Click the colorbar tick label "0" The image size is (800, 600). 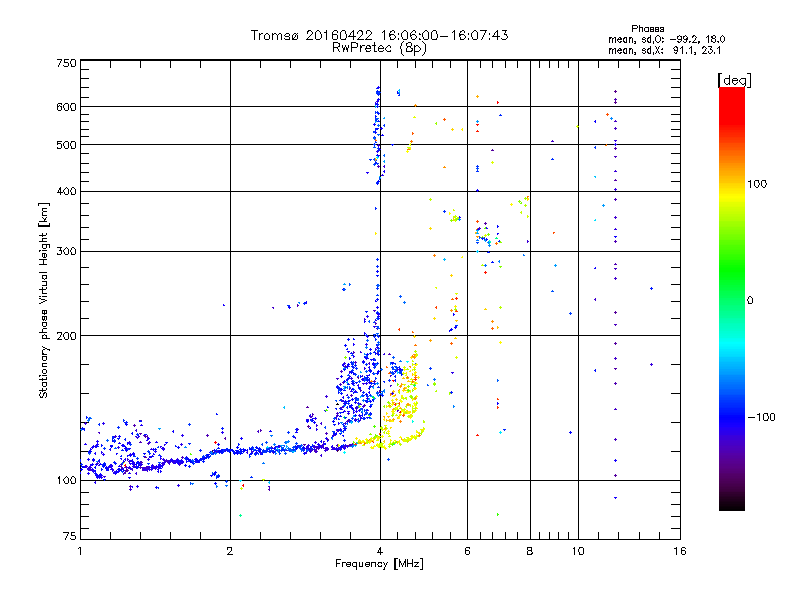pyautogui.click(x=750, y=300)
